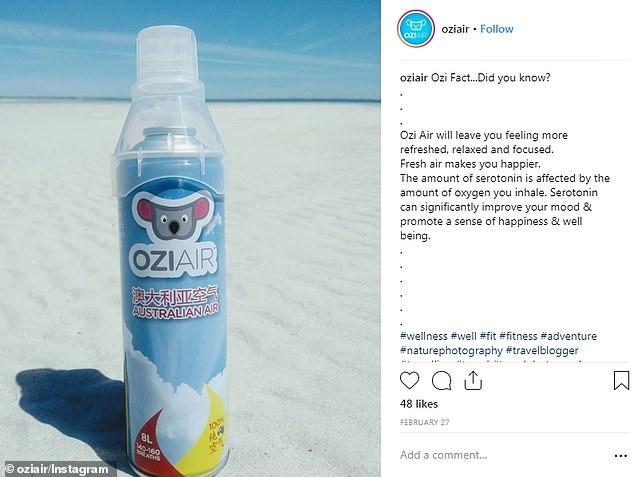Open the #fit hashtag

click(x=488, y=336)
